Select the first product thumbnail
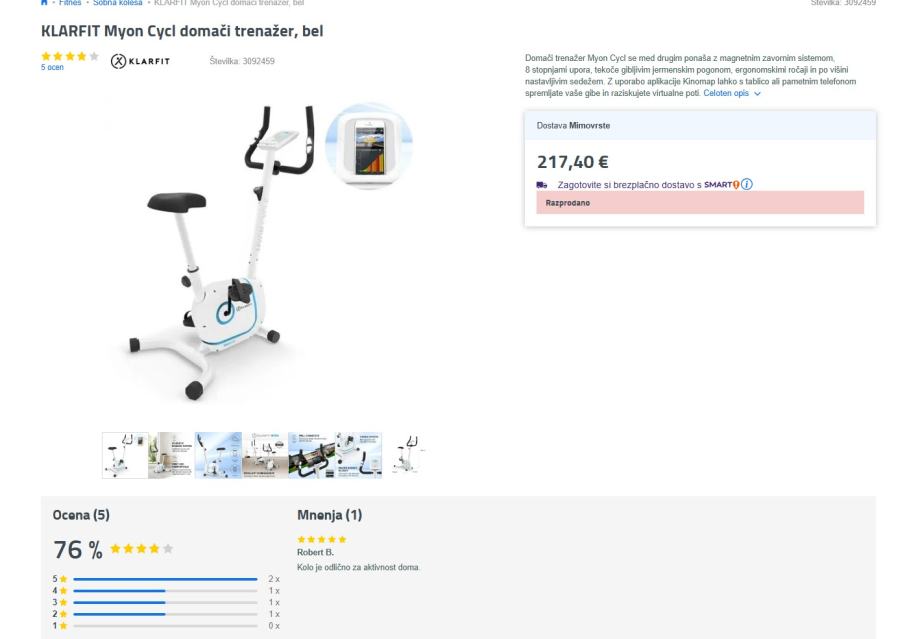 click(125, 455)
